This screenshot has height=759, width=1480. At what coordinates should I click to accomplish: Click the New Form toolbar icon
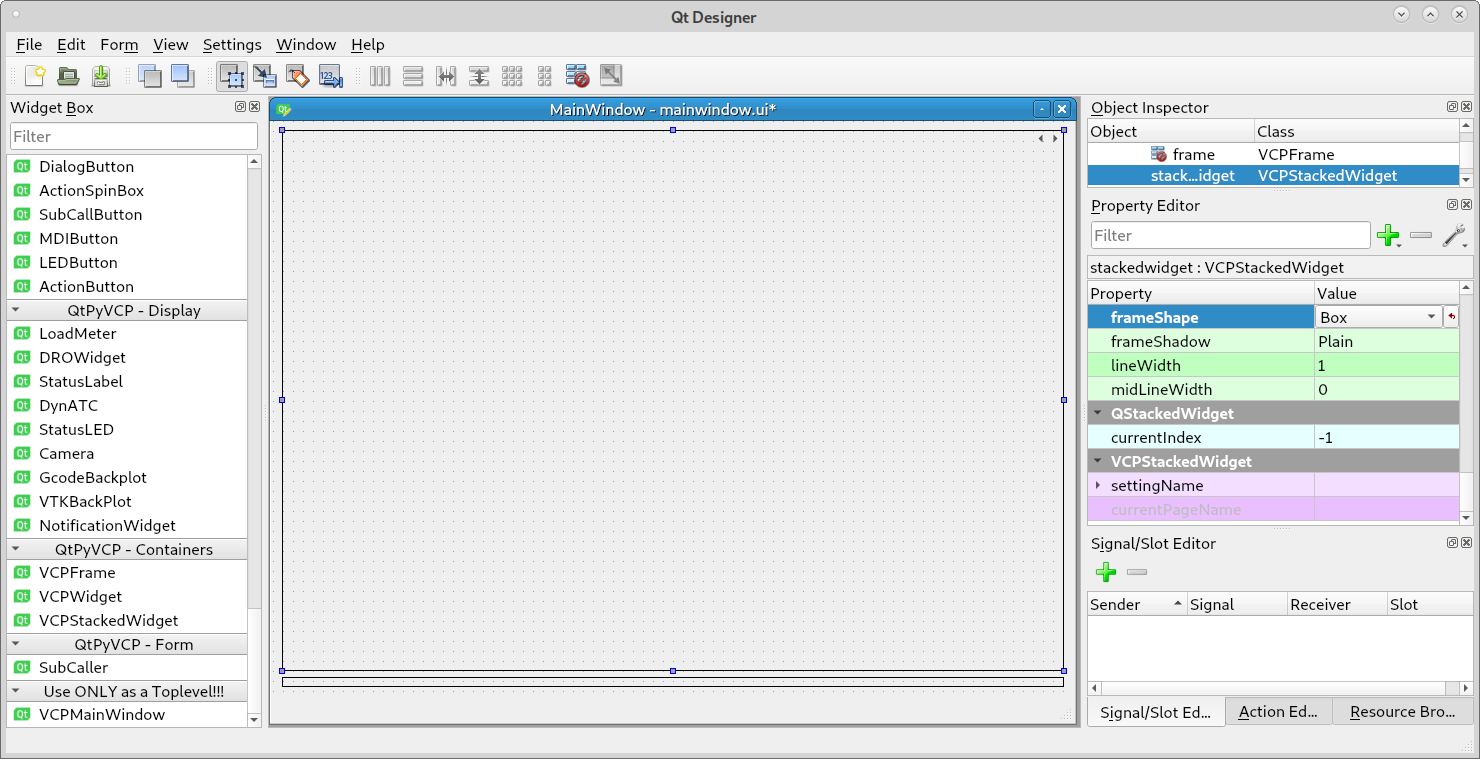pos(35,75)
